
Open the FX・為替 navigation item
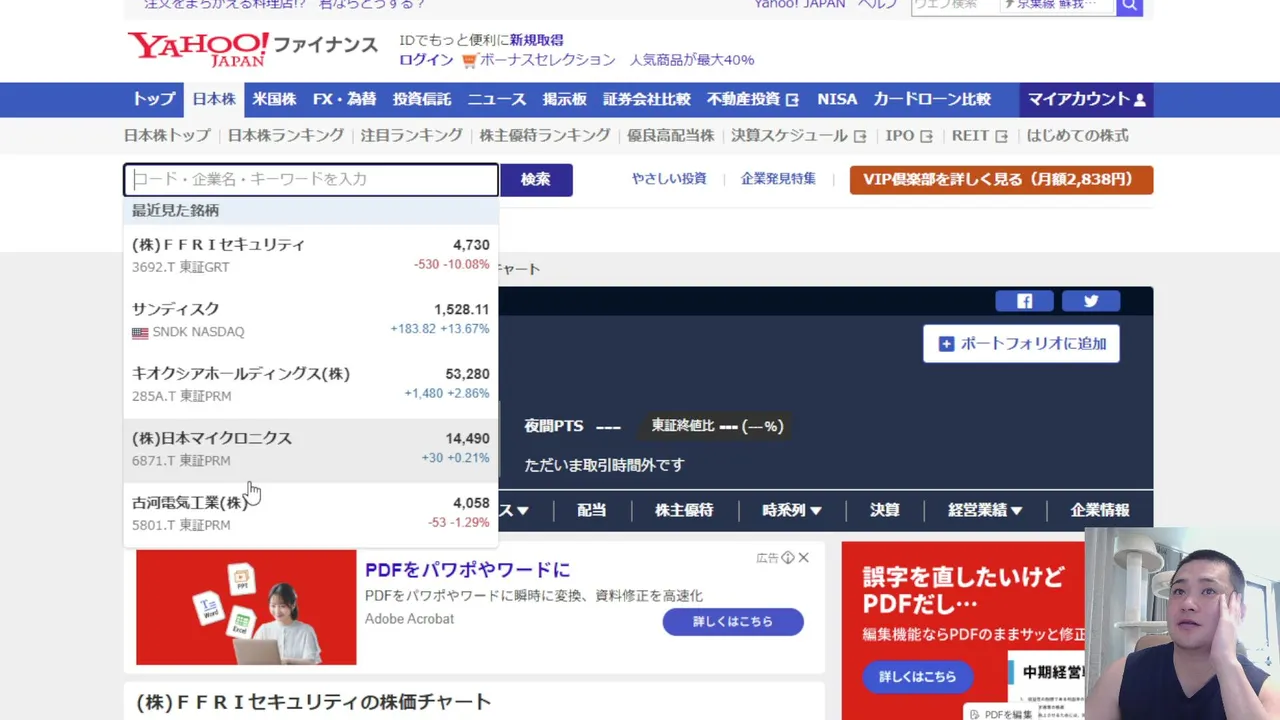[344, 99]
